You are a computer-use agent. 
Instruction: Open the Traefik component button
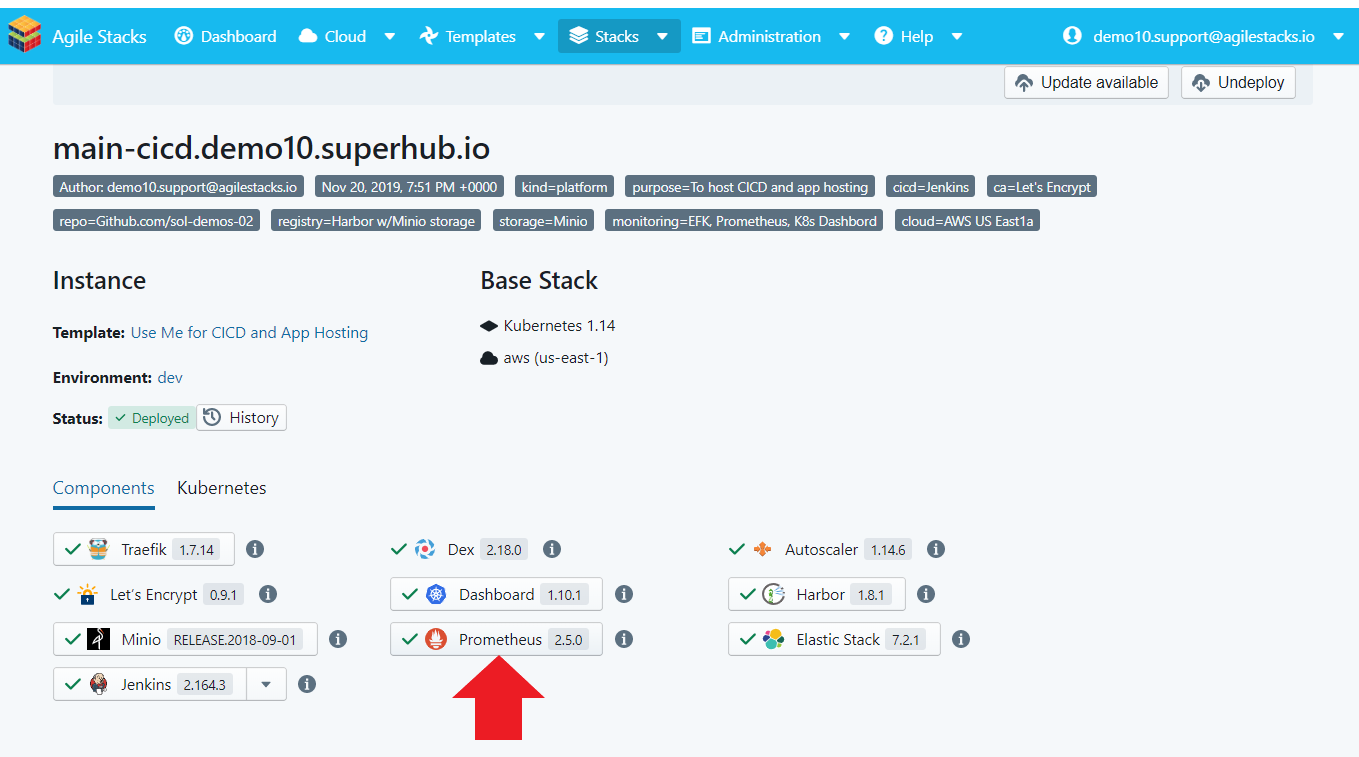144,549
